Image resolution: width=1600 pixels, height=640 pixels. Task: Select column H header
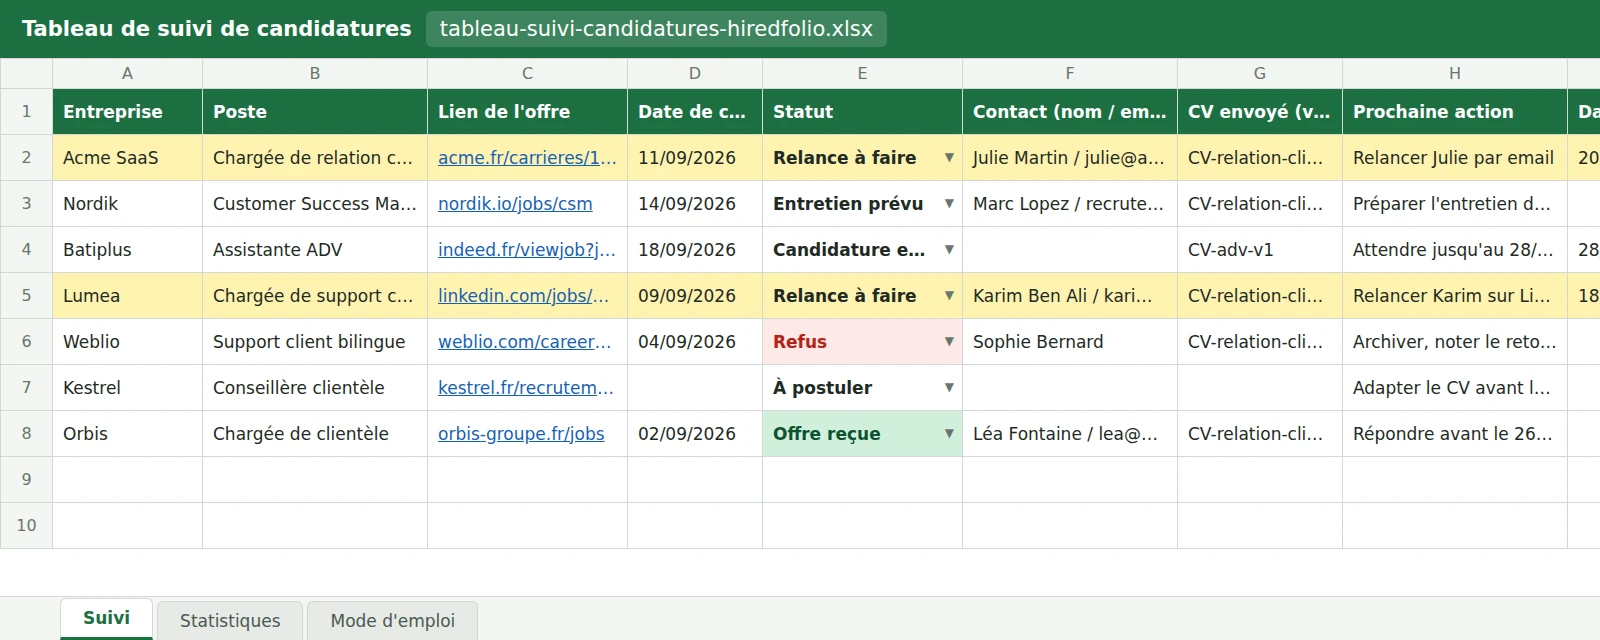coord(1455,73)
